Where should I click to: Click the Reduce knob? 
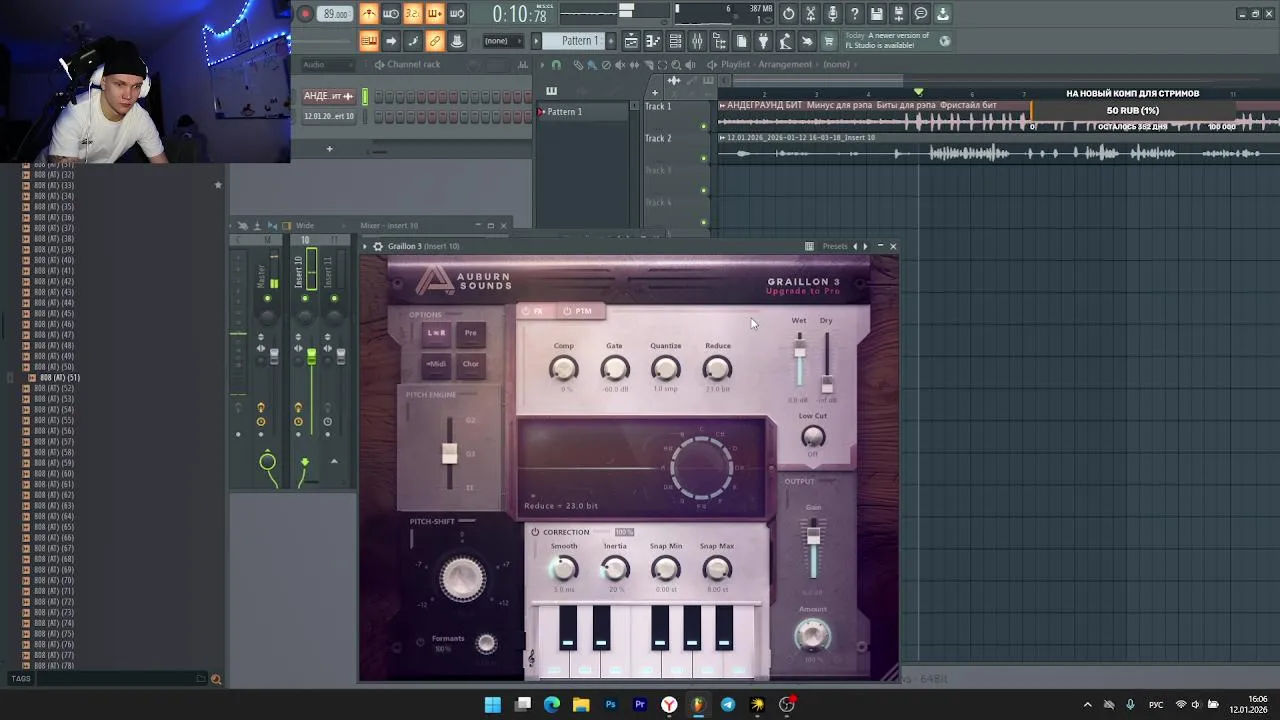717,369
